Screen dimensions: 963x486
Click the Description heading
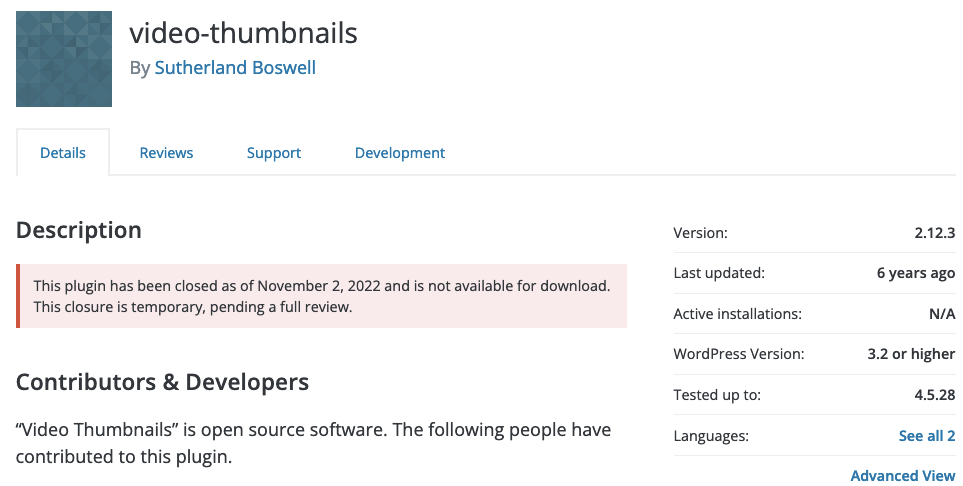click(79, 230)
